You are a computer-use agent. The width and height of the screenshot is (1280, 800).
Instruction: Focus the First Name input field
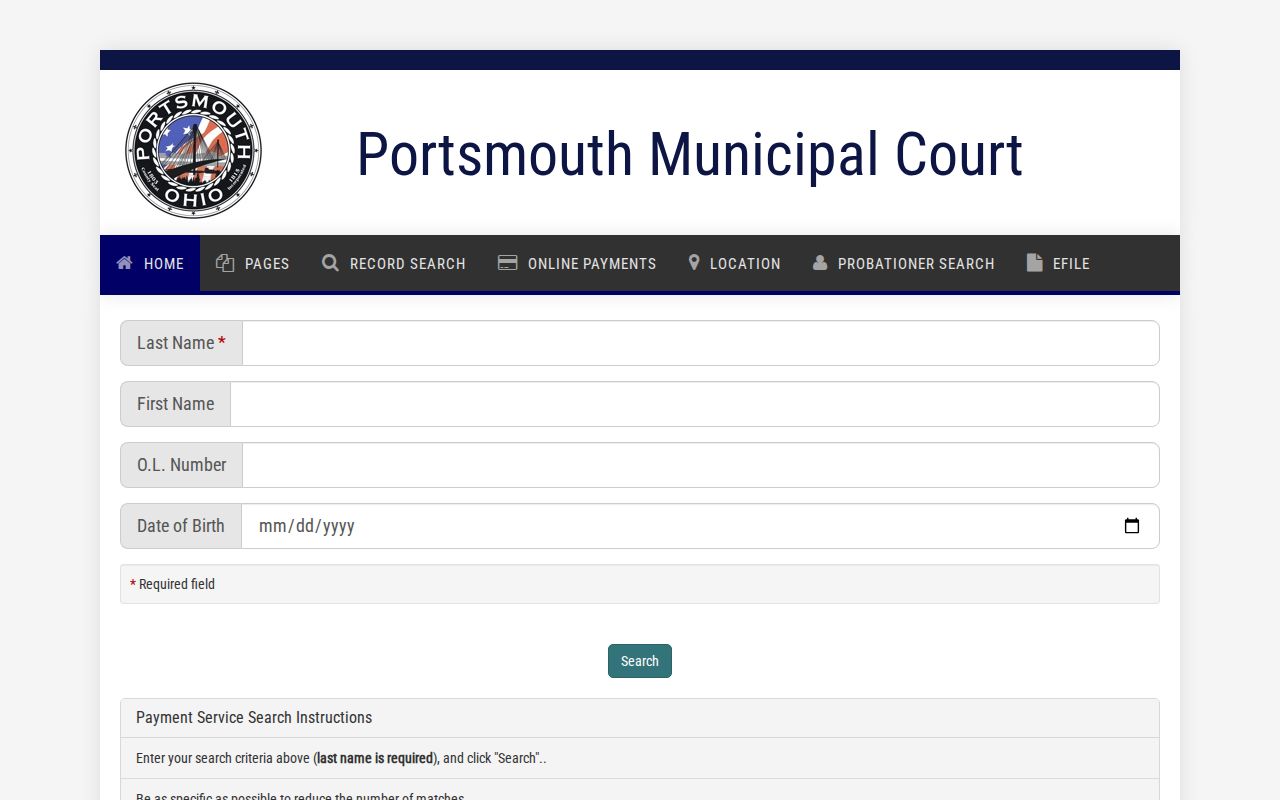pos(695,404)
